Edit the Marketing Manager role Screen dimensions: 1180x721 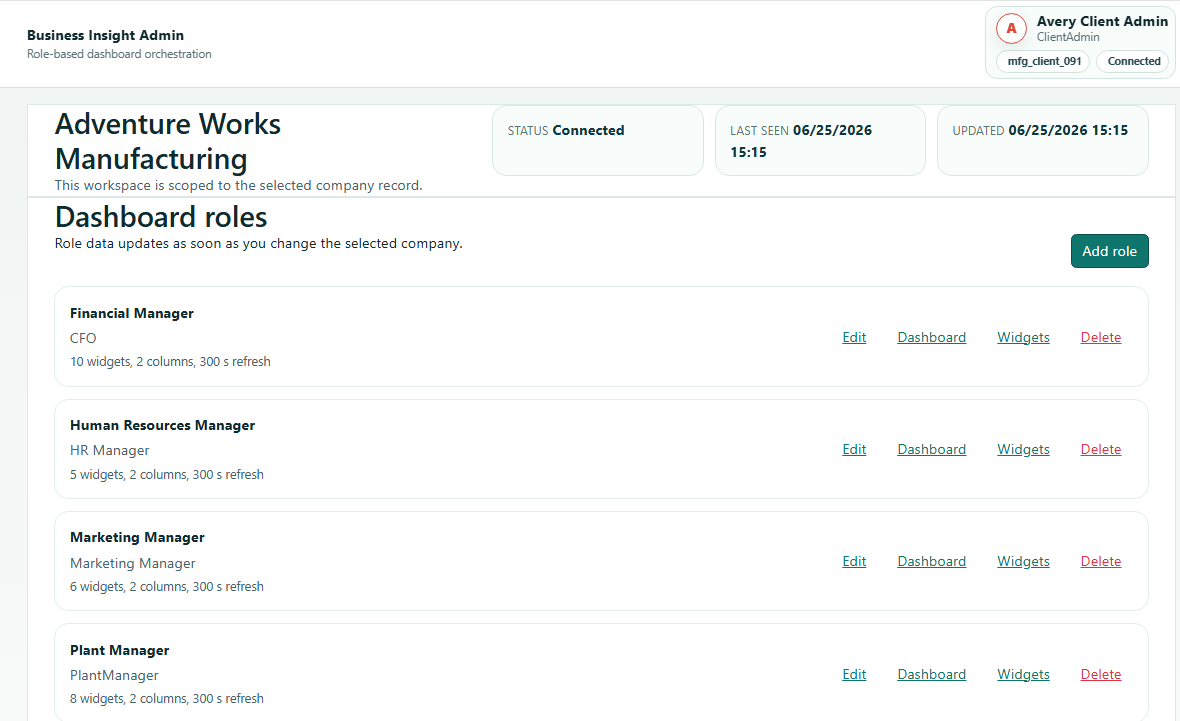(853, 561)
